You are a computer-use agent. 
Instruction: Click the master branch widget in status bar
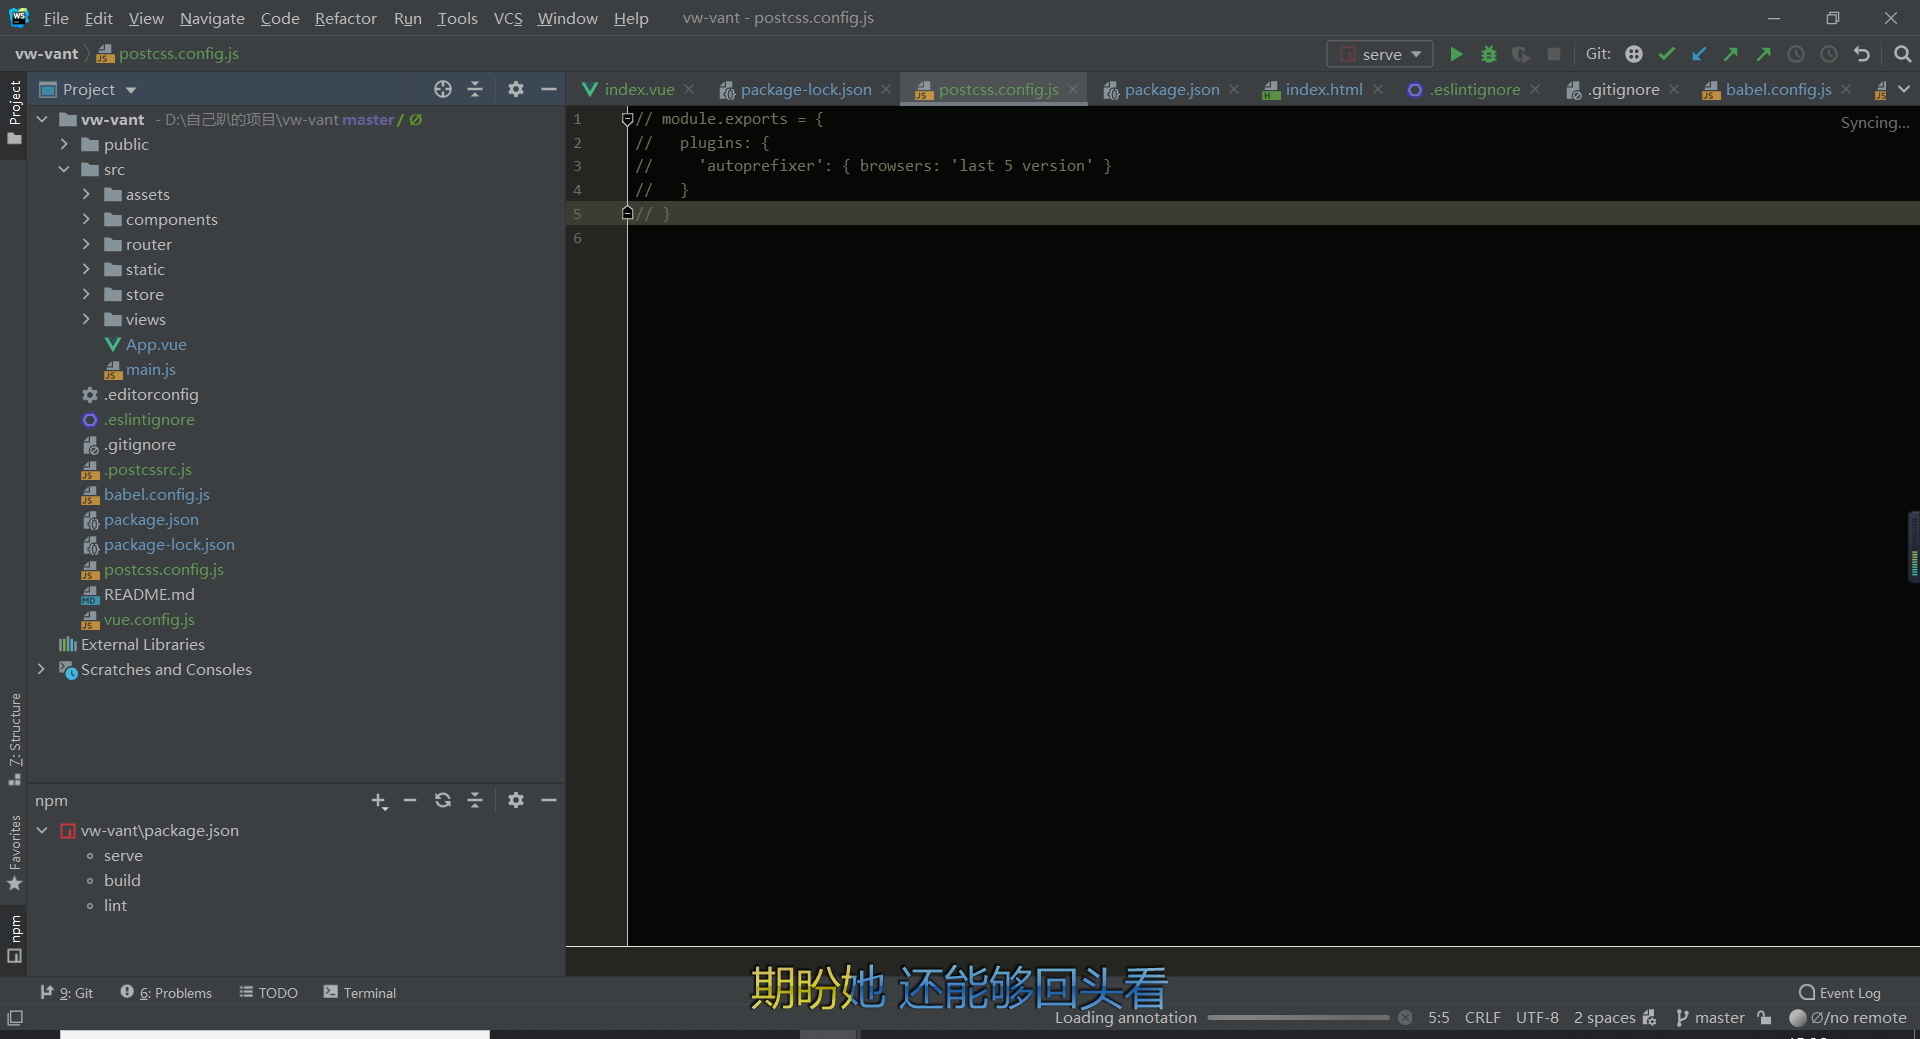pos(1710,1018)
